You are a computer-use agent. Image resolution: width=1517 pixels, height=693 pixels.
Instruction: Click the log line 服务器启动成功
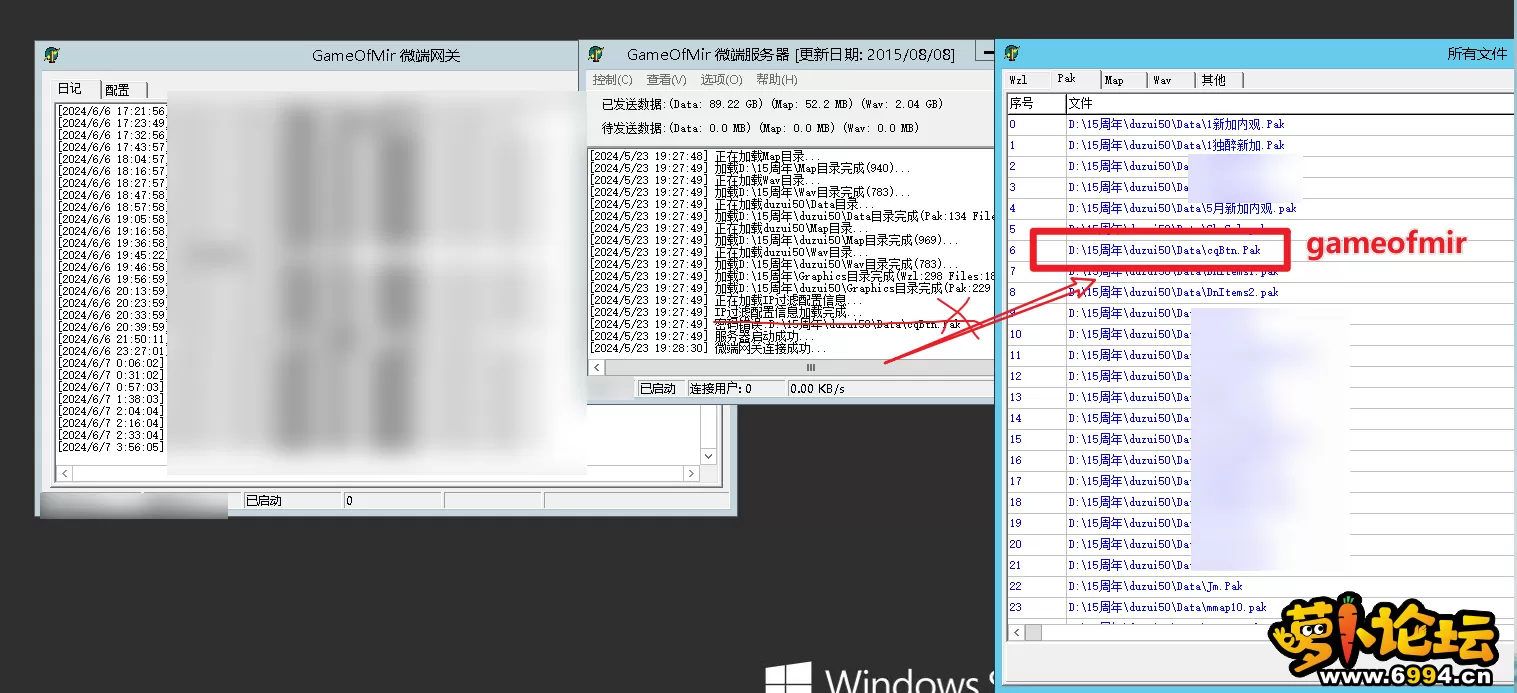[x=703, y=336]
